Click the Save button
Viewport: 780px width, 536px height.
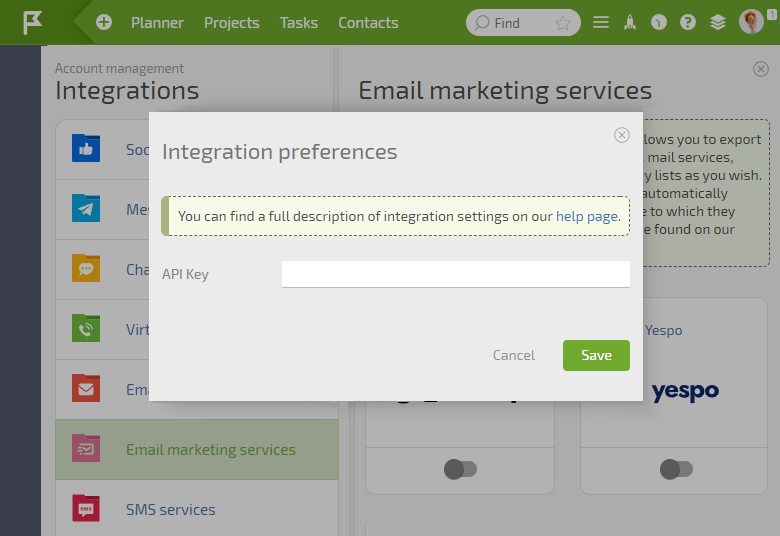tap(596, 355)
